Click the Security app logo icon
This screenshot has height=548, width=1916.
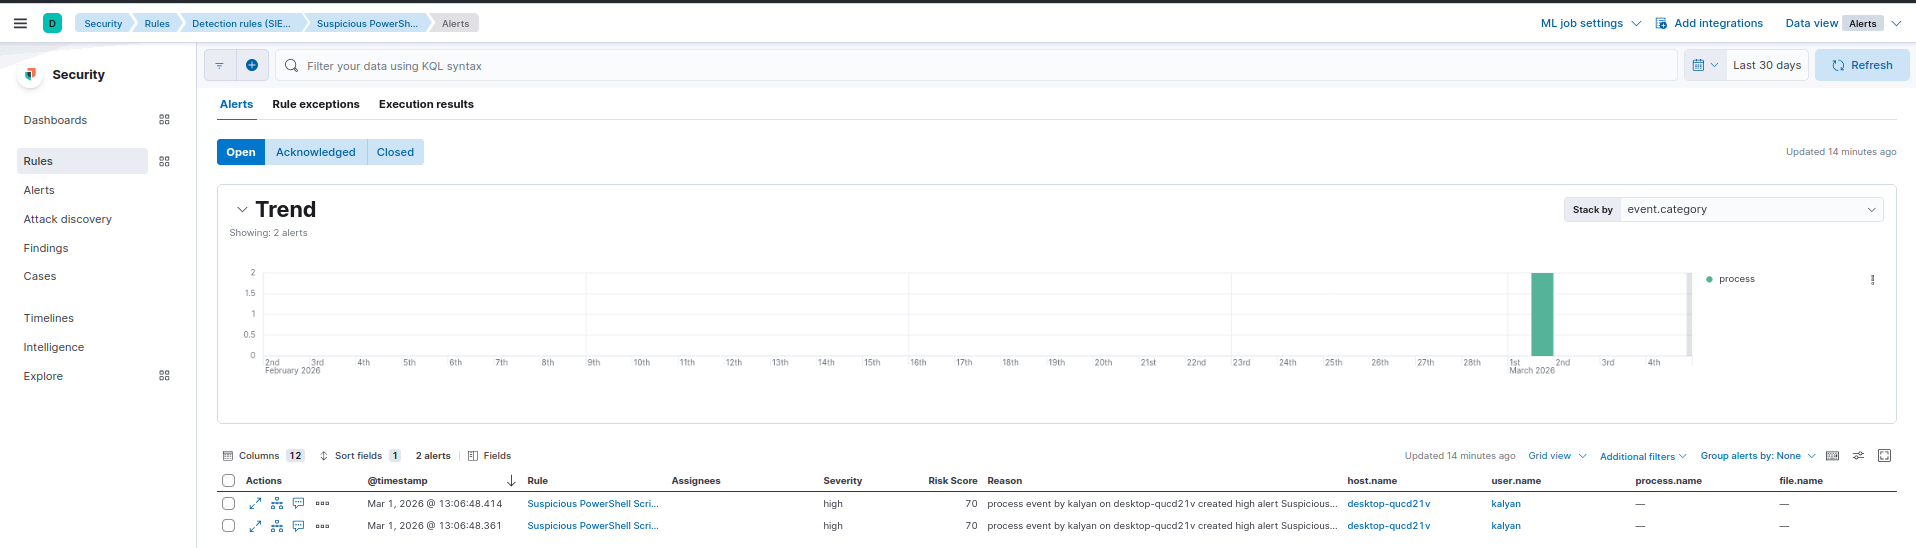(x=31, y=75)
